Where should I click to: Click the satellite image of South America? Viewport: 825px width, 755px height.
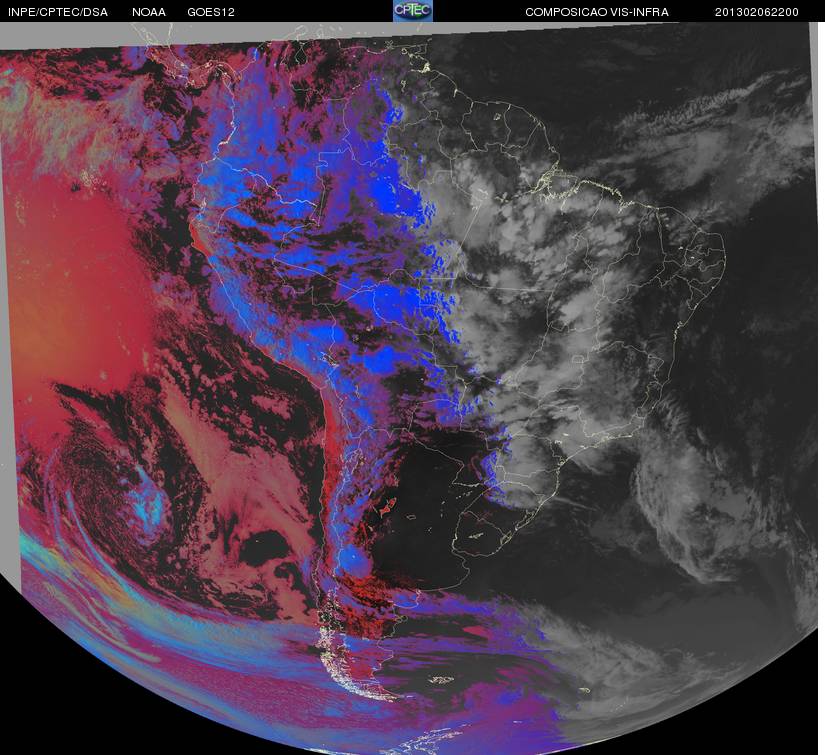click(x=412, y=388)
